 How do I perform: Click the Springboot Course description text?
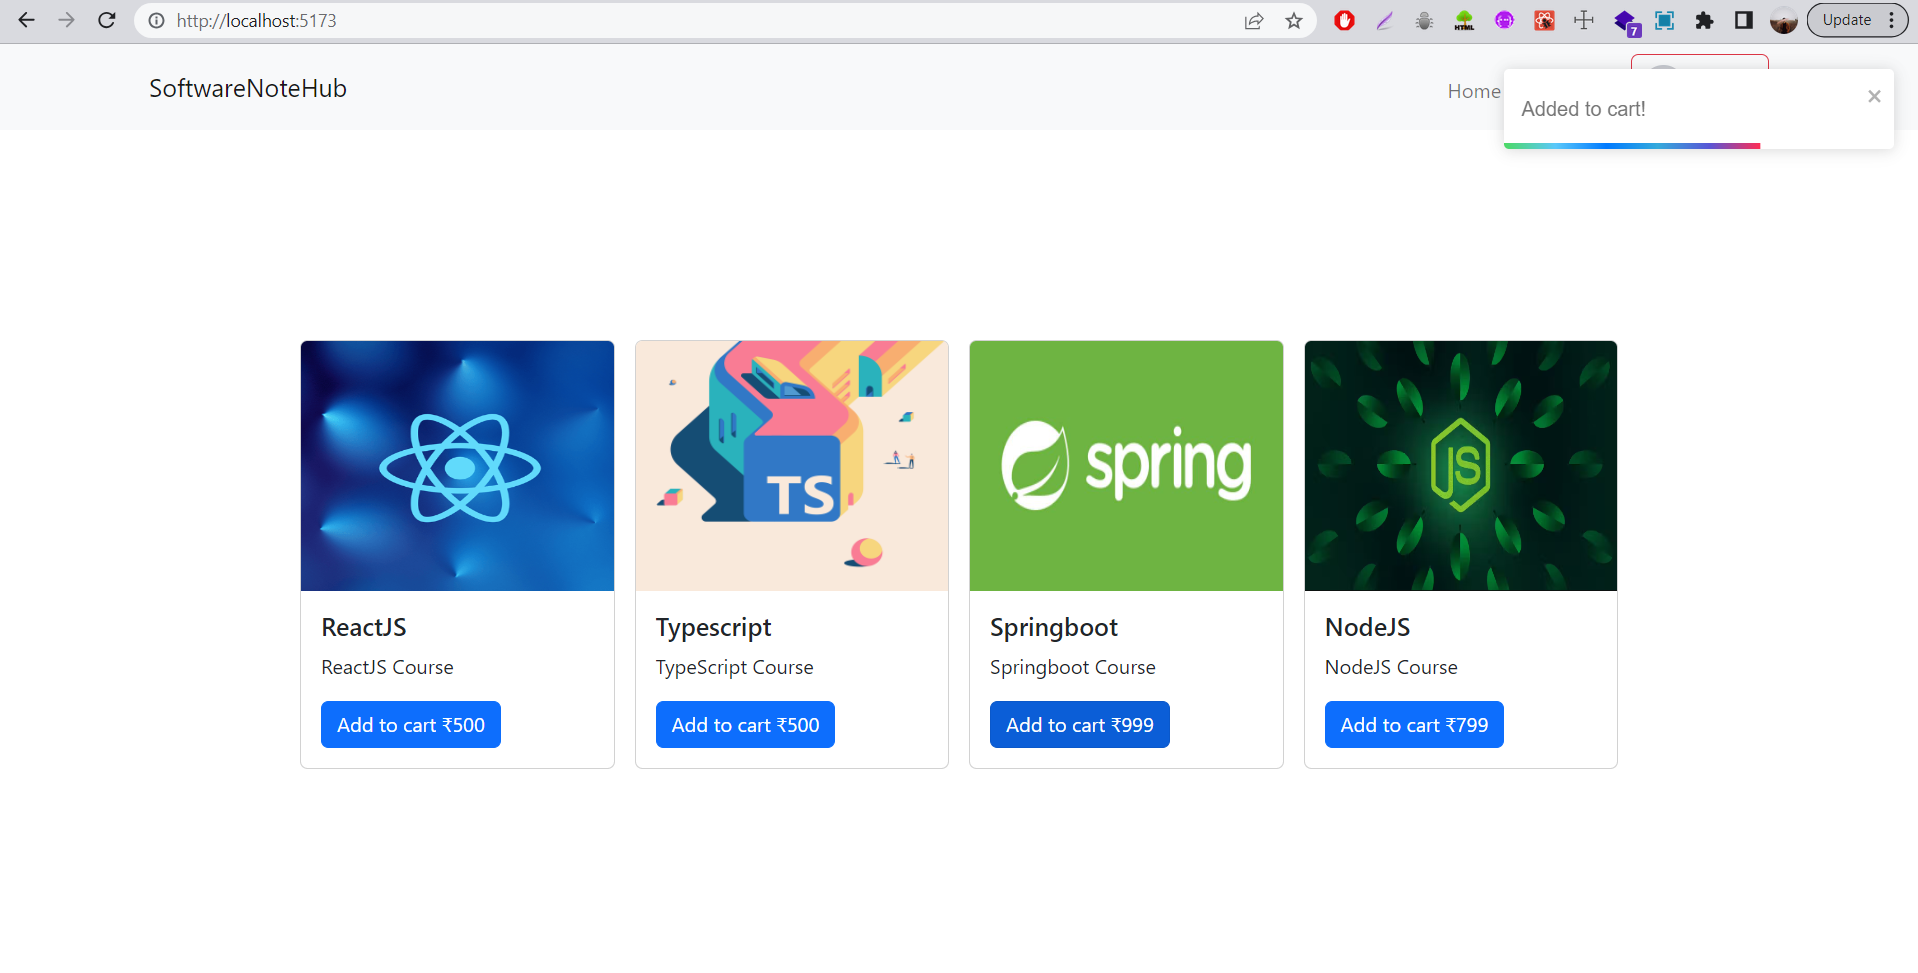1073,667
